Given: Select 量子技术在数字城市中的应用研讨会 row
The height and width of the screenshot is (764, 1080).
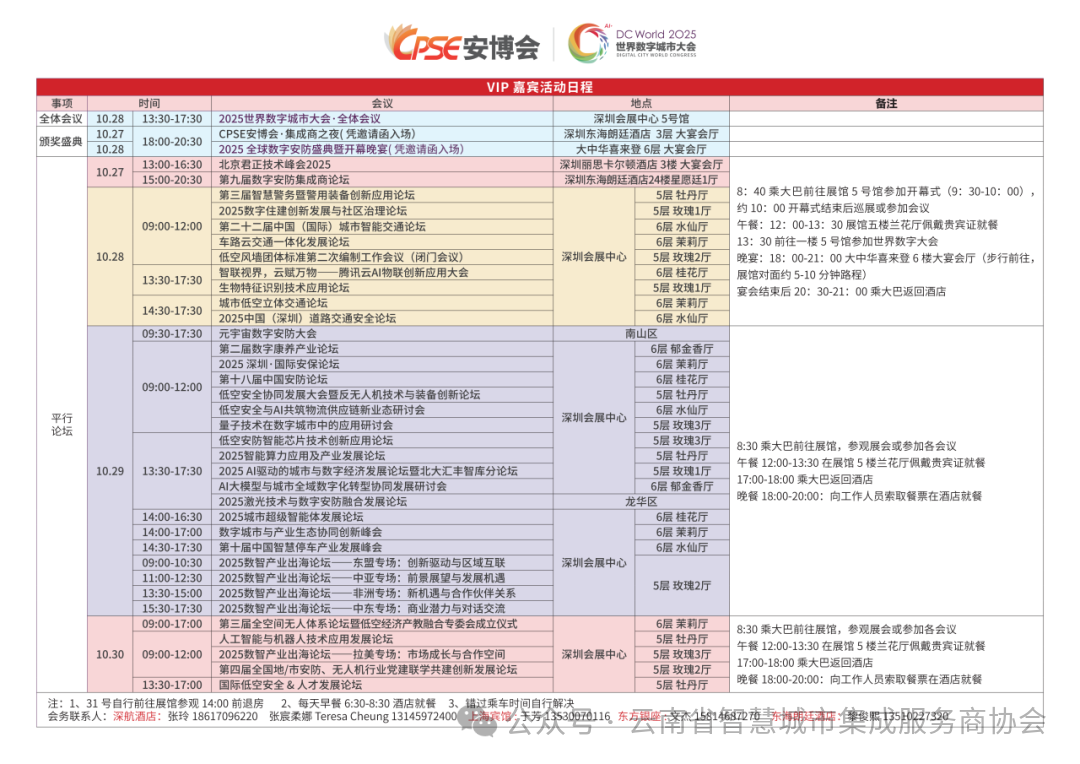Looking at the screenshot, I should pos(382,425).
